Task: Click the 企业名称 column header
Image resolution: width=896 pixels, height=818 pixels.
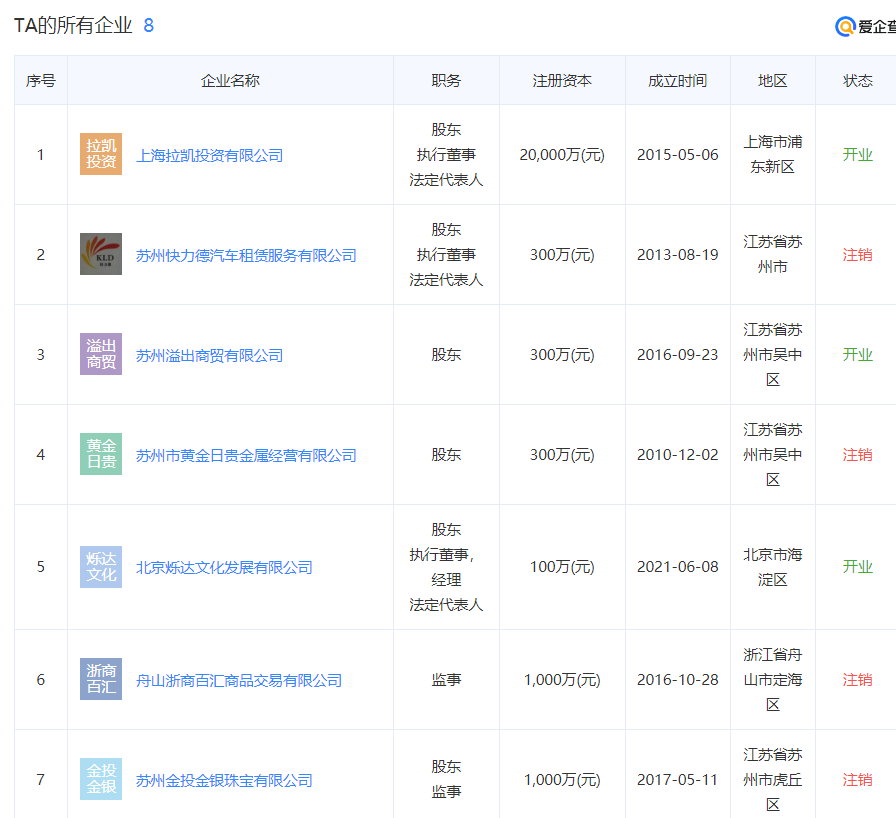Action: pos(230,81)
